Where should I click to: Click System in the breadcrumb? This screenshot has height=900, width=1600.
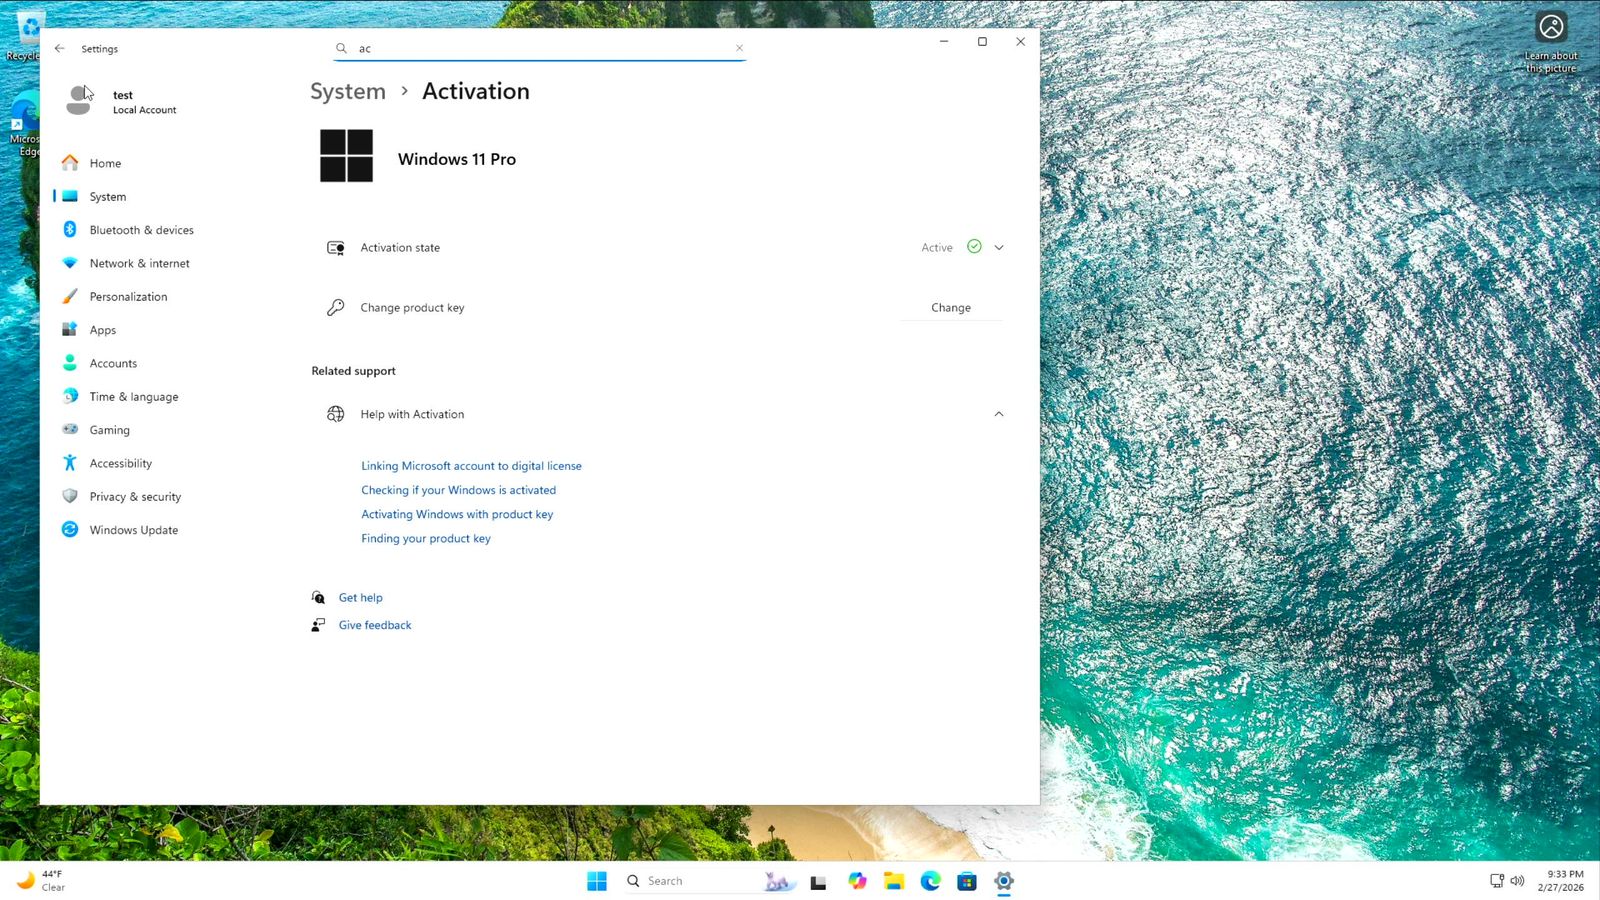coord(347,91)
